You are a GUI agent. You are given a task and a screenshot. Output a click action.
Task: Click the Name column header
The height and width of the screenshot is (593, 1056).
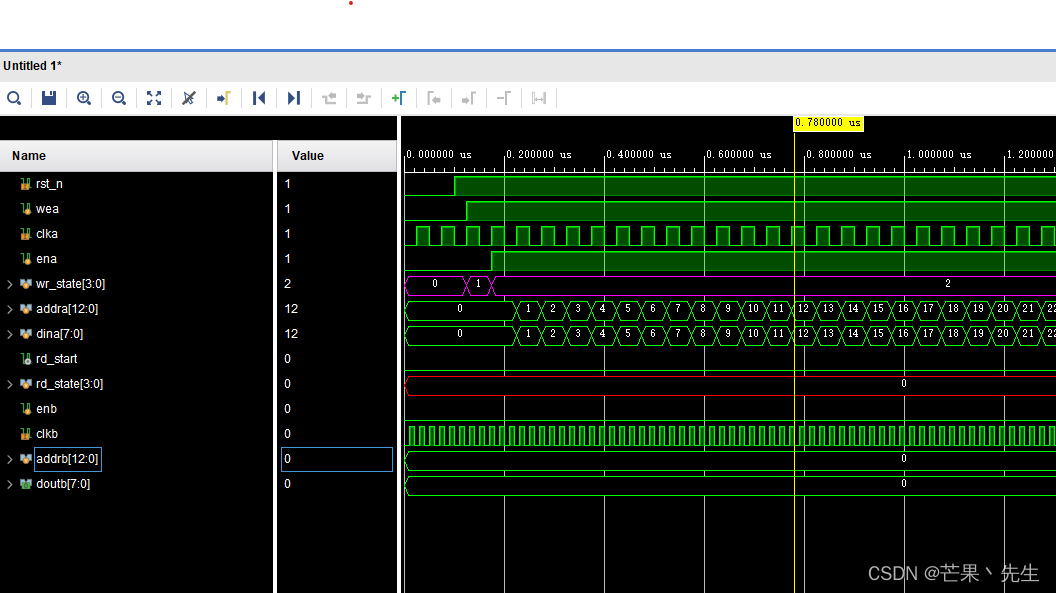click(137, 155)
